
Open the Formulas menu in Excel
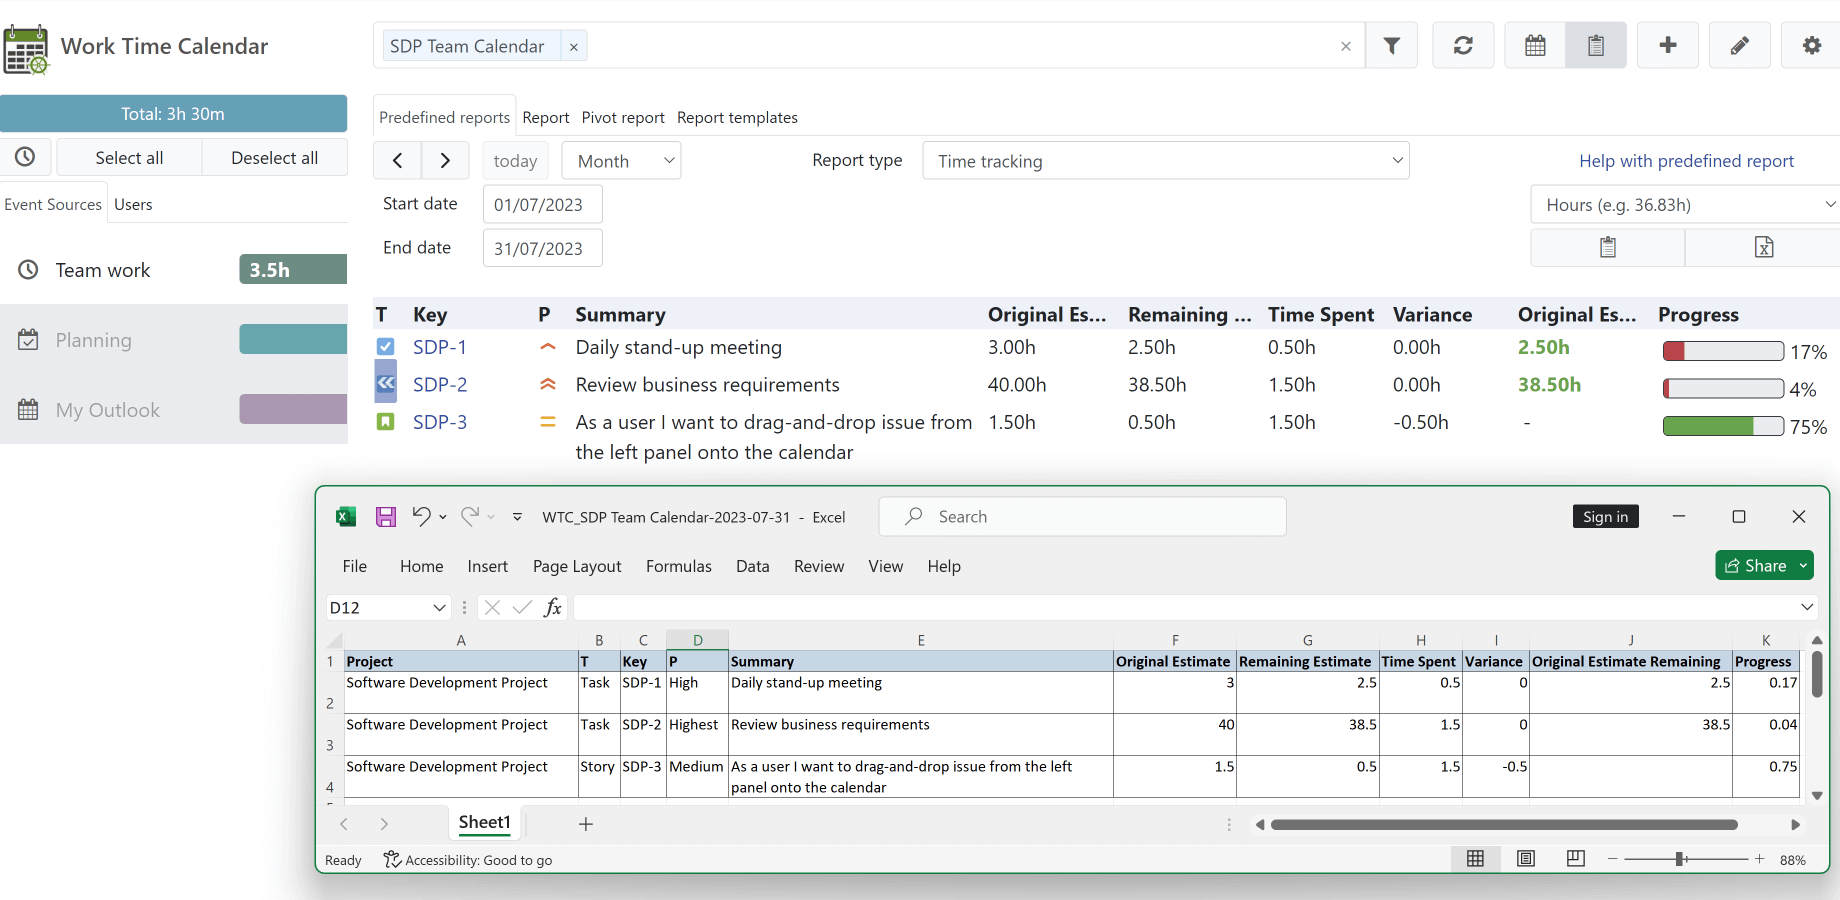point(678,566)
